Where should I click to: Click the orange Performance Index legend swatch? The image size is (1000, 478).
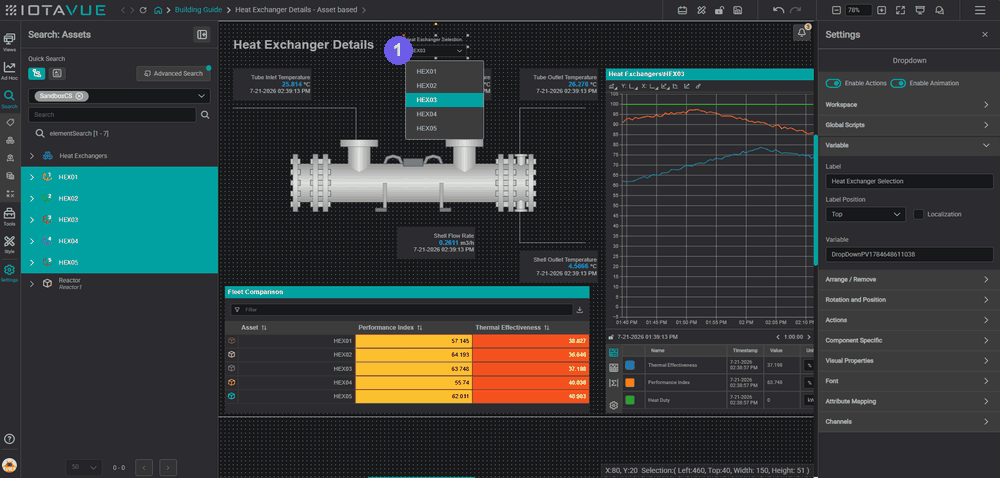[x=630, y=383]
